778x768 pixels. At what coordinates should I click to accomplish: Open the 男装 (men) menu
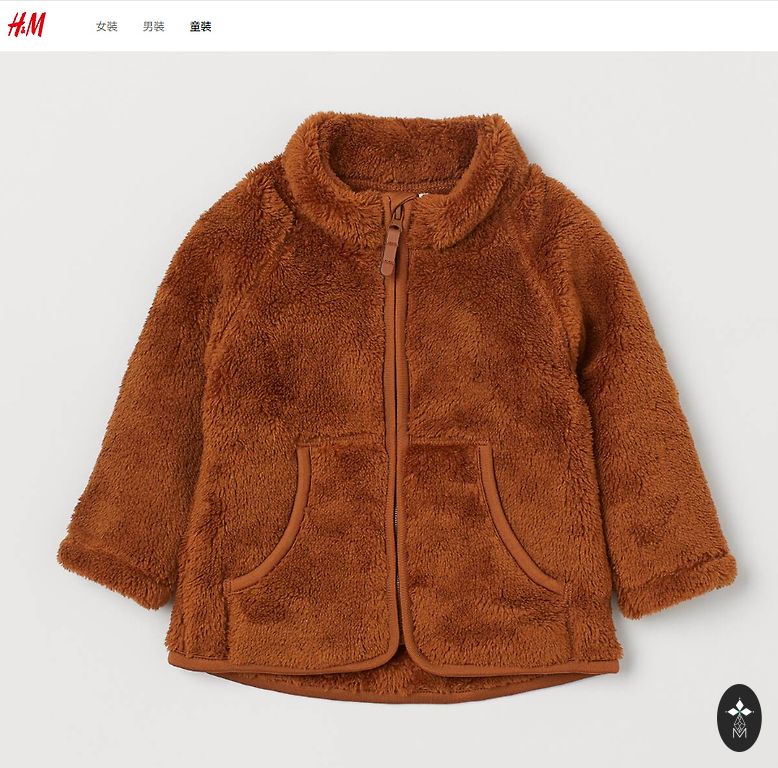pyautogui.click(x=153, y=26)
